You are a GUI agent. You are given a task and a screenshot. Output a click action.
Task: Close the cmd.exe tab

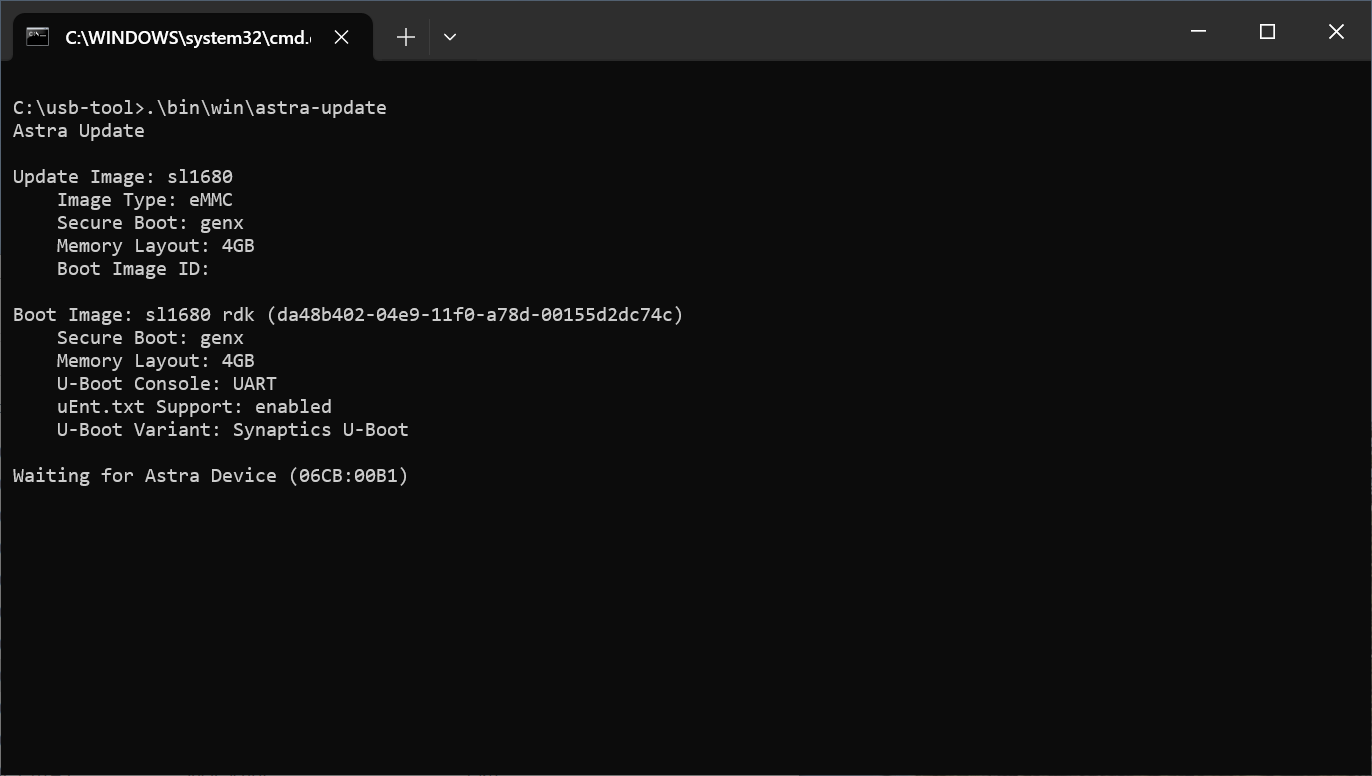coord(341,37)
